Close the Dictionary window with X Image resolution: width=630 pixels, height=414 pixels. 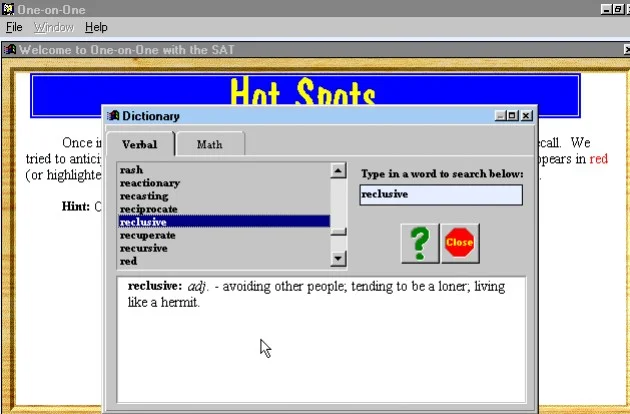tap(527, 116)
